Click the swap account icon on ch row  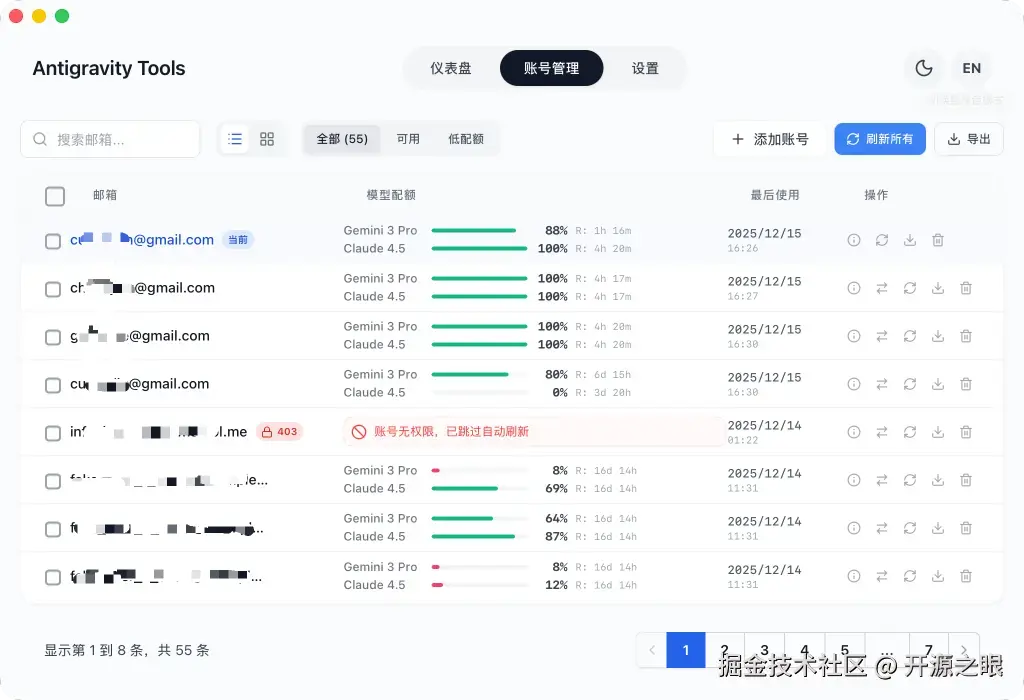click(881, 288)
